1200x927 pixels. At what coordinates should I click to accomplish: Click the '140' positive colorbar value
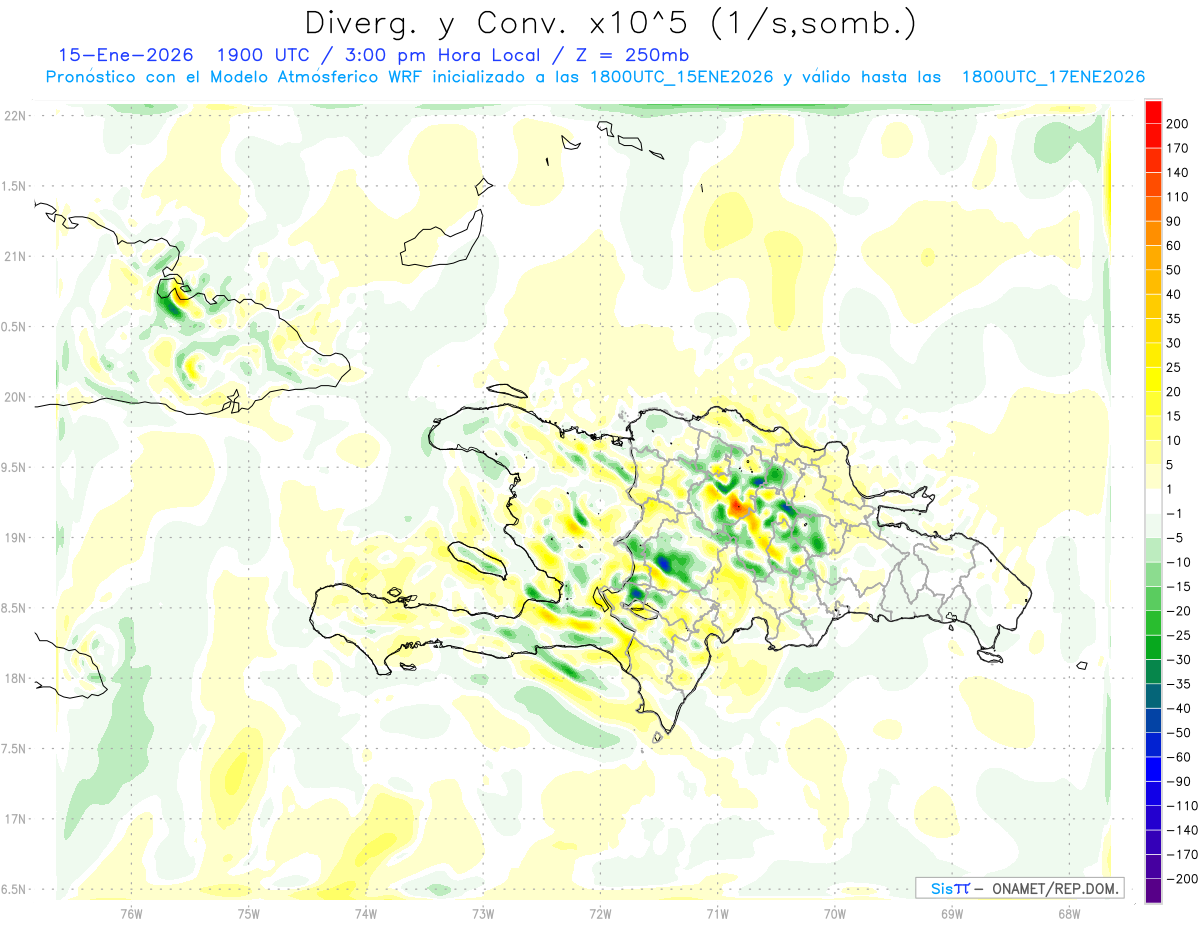[1179, 172]
